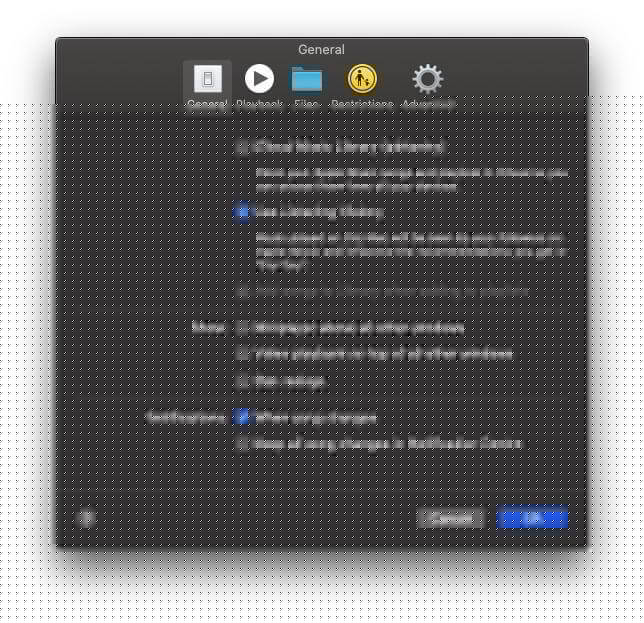
Task: Click the Files label under folder icon
Action: click(x=306, y=104)
